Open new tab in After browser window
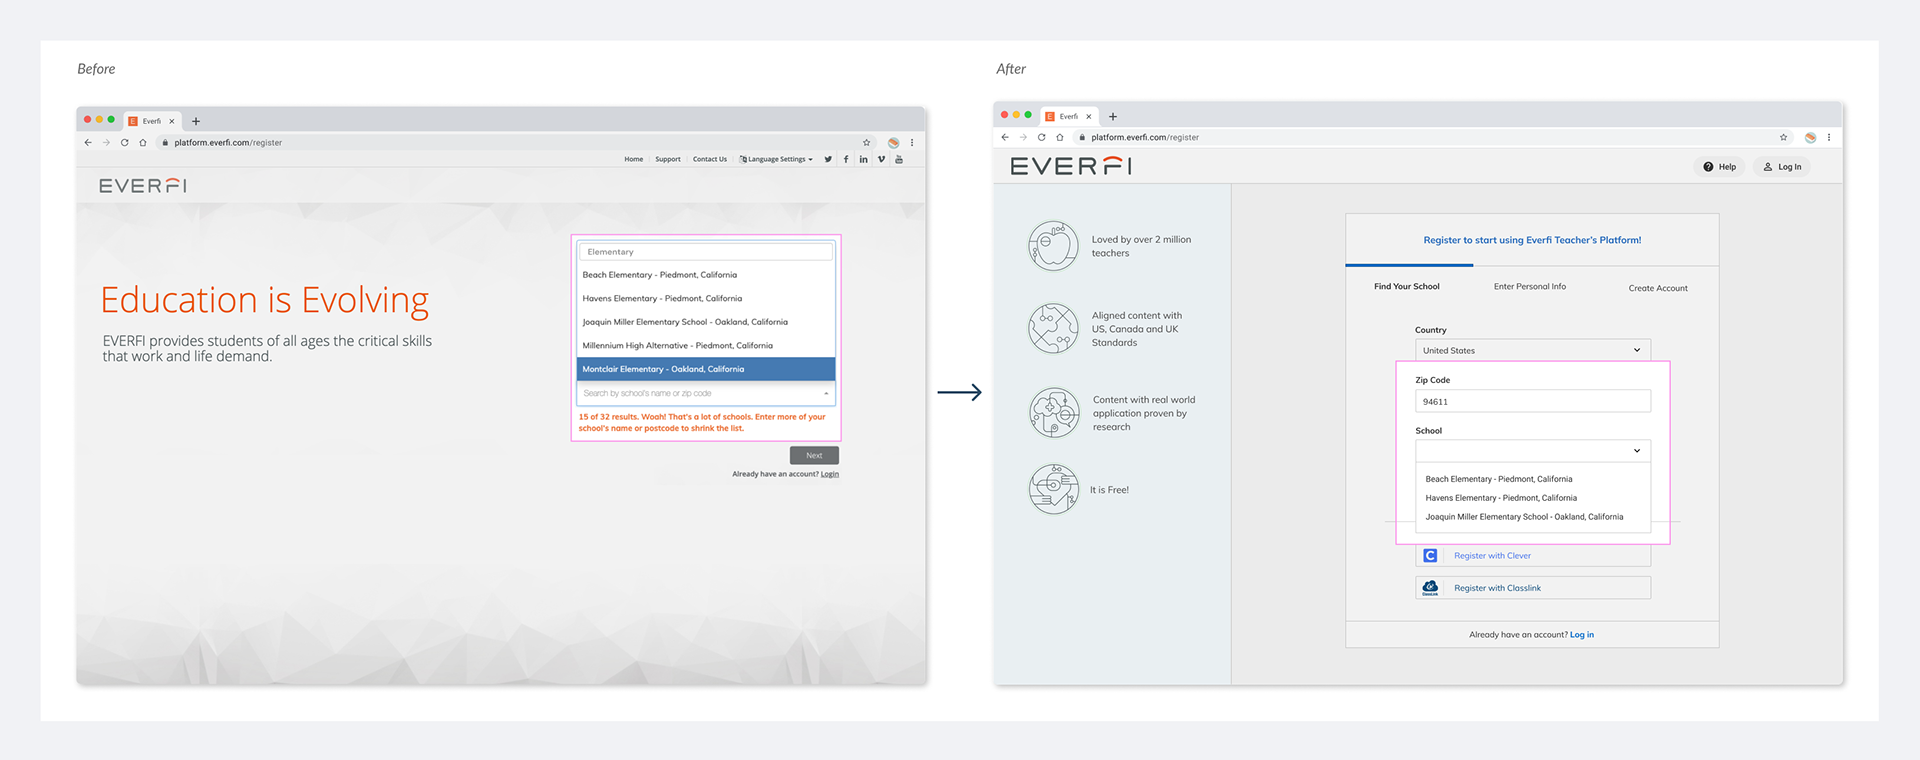This screenshot has height=760, width=1920. 1113,116
